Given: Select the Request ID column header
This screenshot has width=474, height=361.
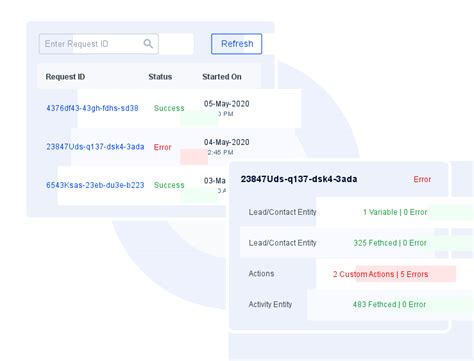Looking at the screenshot, I should pyautogui.click(x=65, y=77).
